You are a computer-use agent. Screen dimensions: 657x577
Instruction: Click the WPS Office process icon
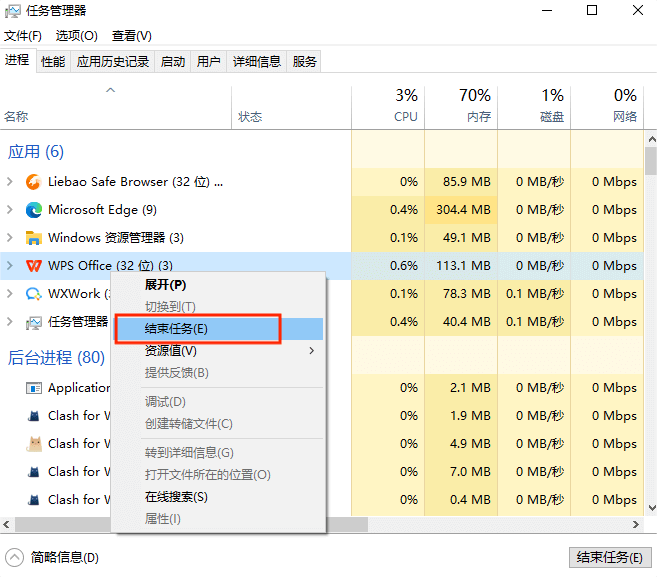[x=34, y=266]
